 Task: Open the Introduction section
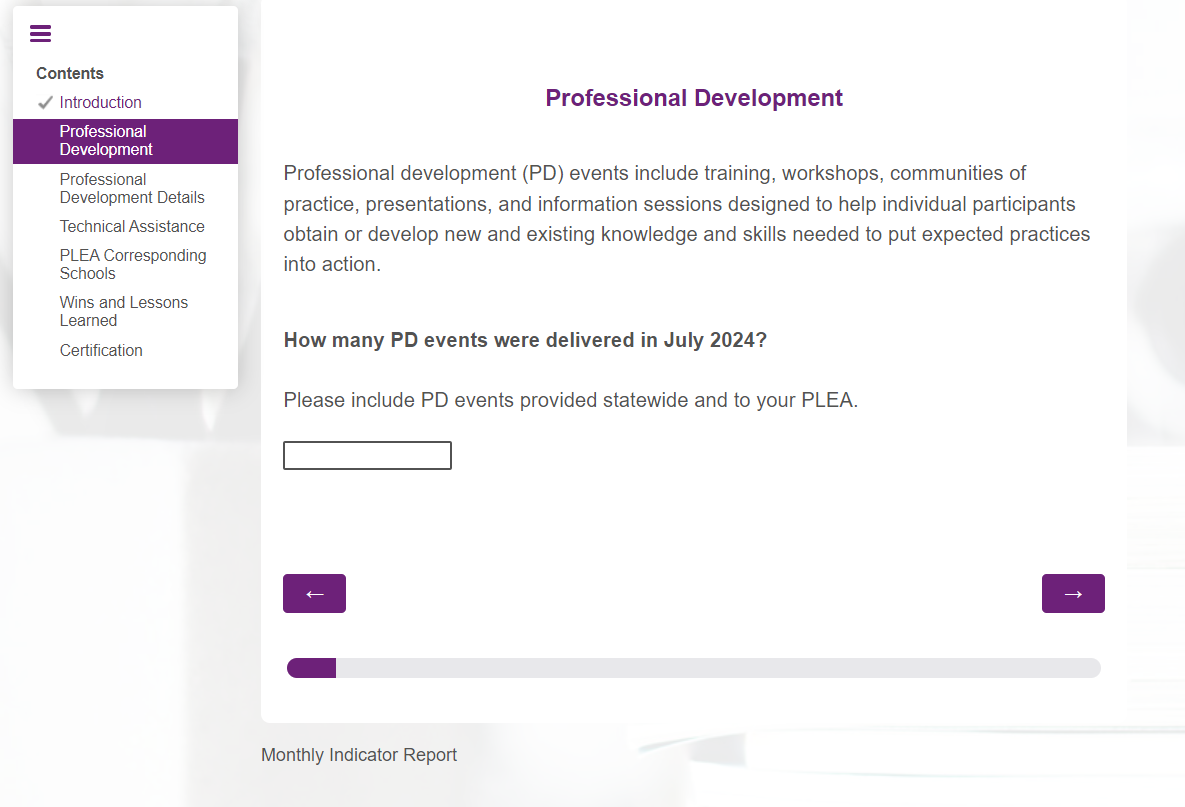100,102
